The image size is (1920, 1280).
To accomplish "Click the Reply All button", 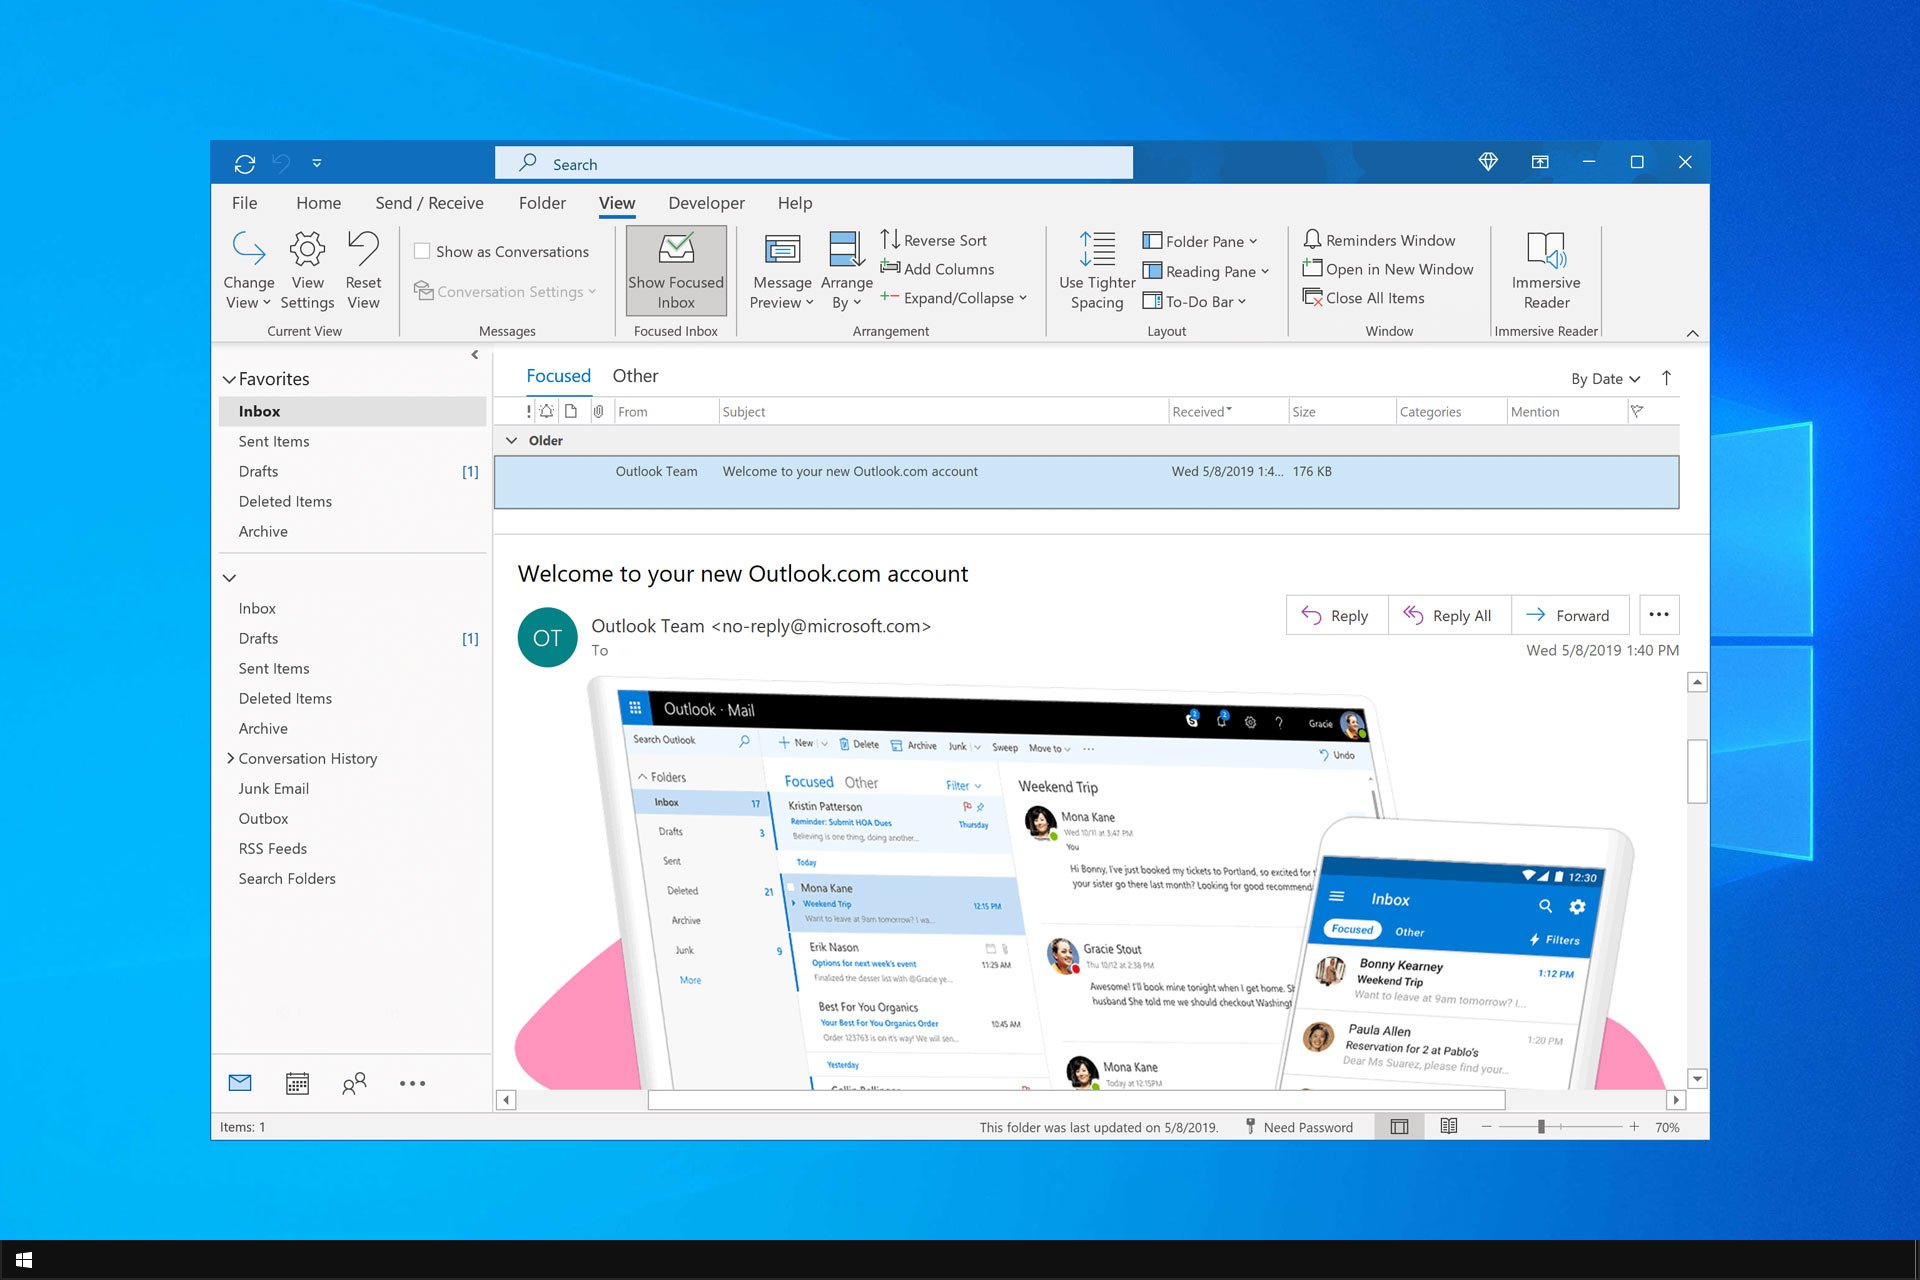I will click(x=1449, y=615).
